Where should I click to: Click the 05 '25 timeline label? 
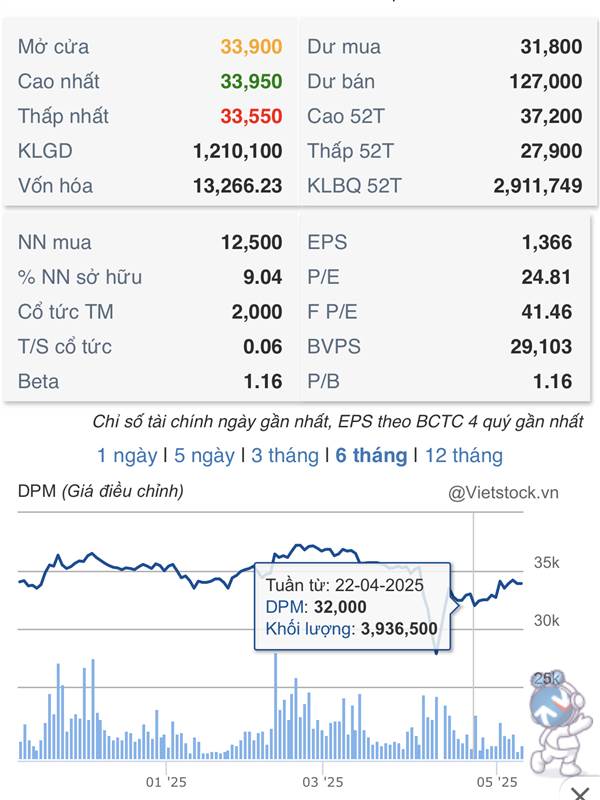(496, 782)
